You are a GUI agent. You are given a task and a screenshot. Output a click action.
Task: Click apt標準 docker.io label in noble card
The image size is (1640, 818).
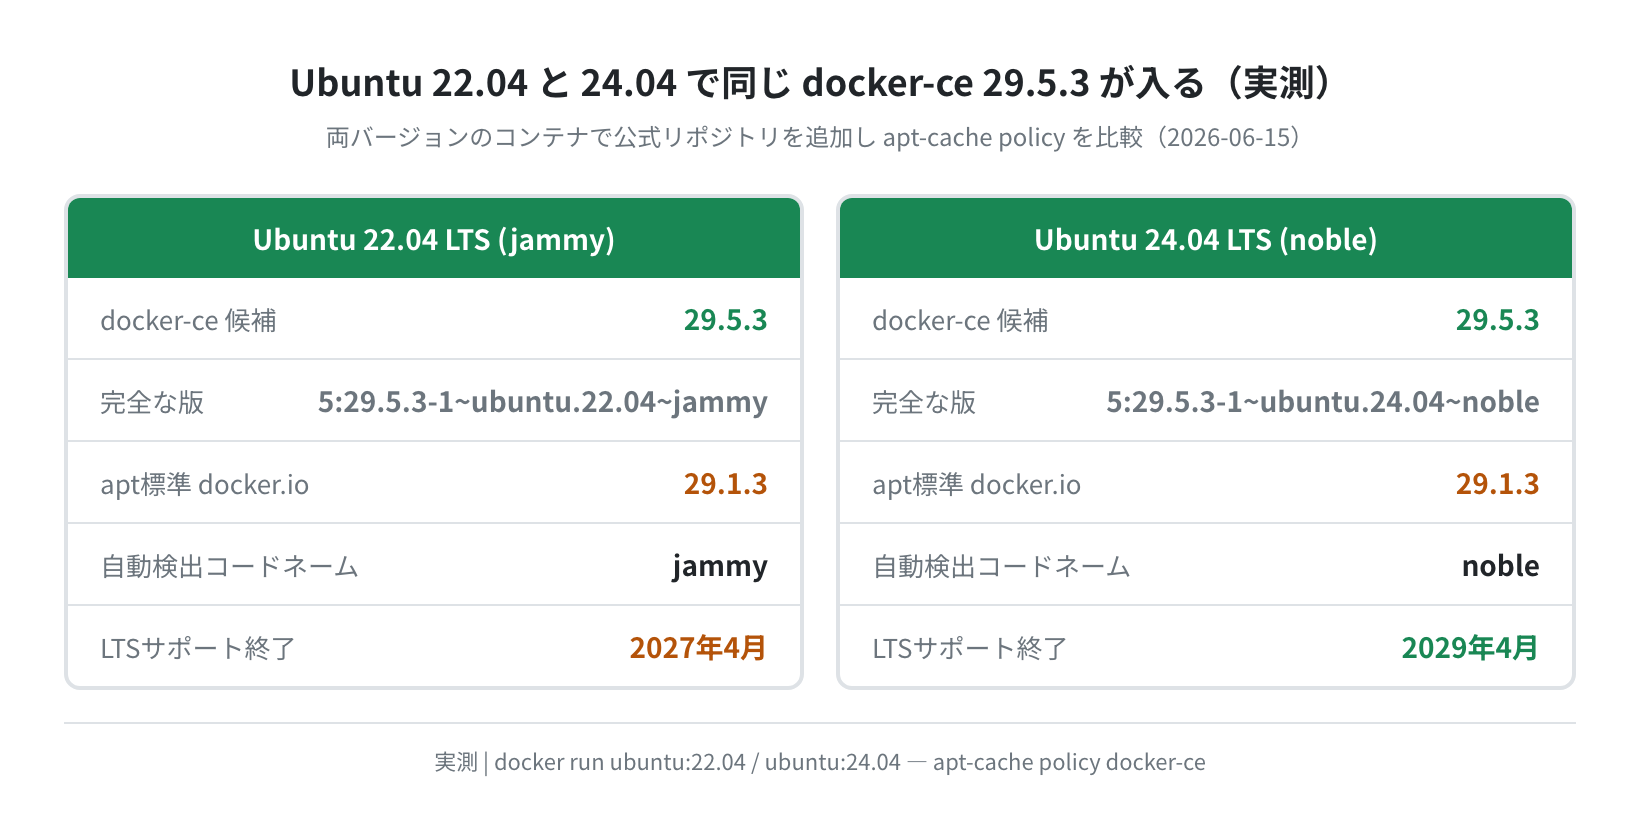coord(976,484)
